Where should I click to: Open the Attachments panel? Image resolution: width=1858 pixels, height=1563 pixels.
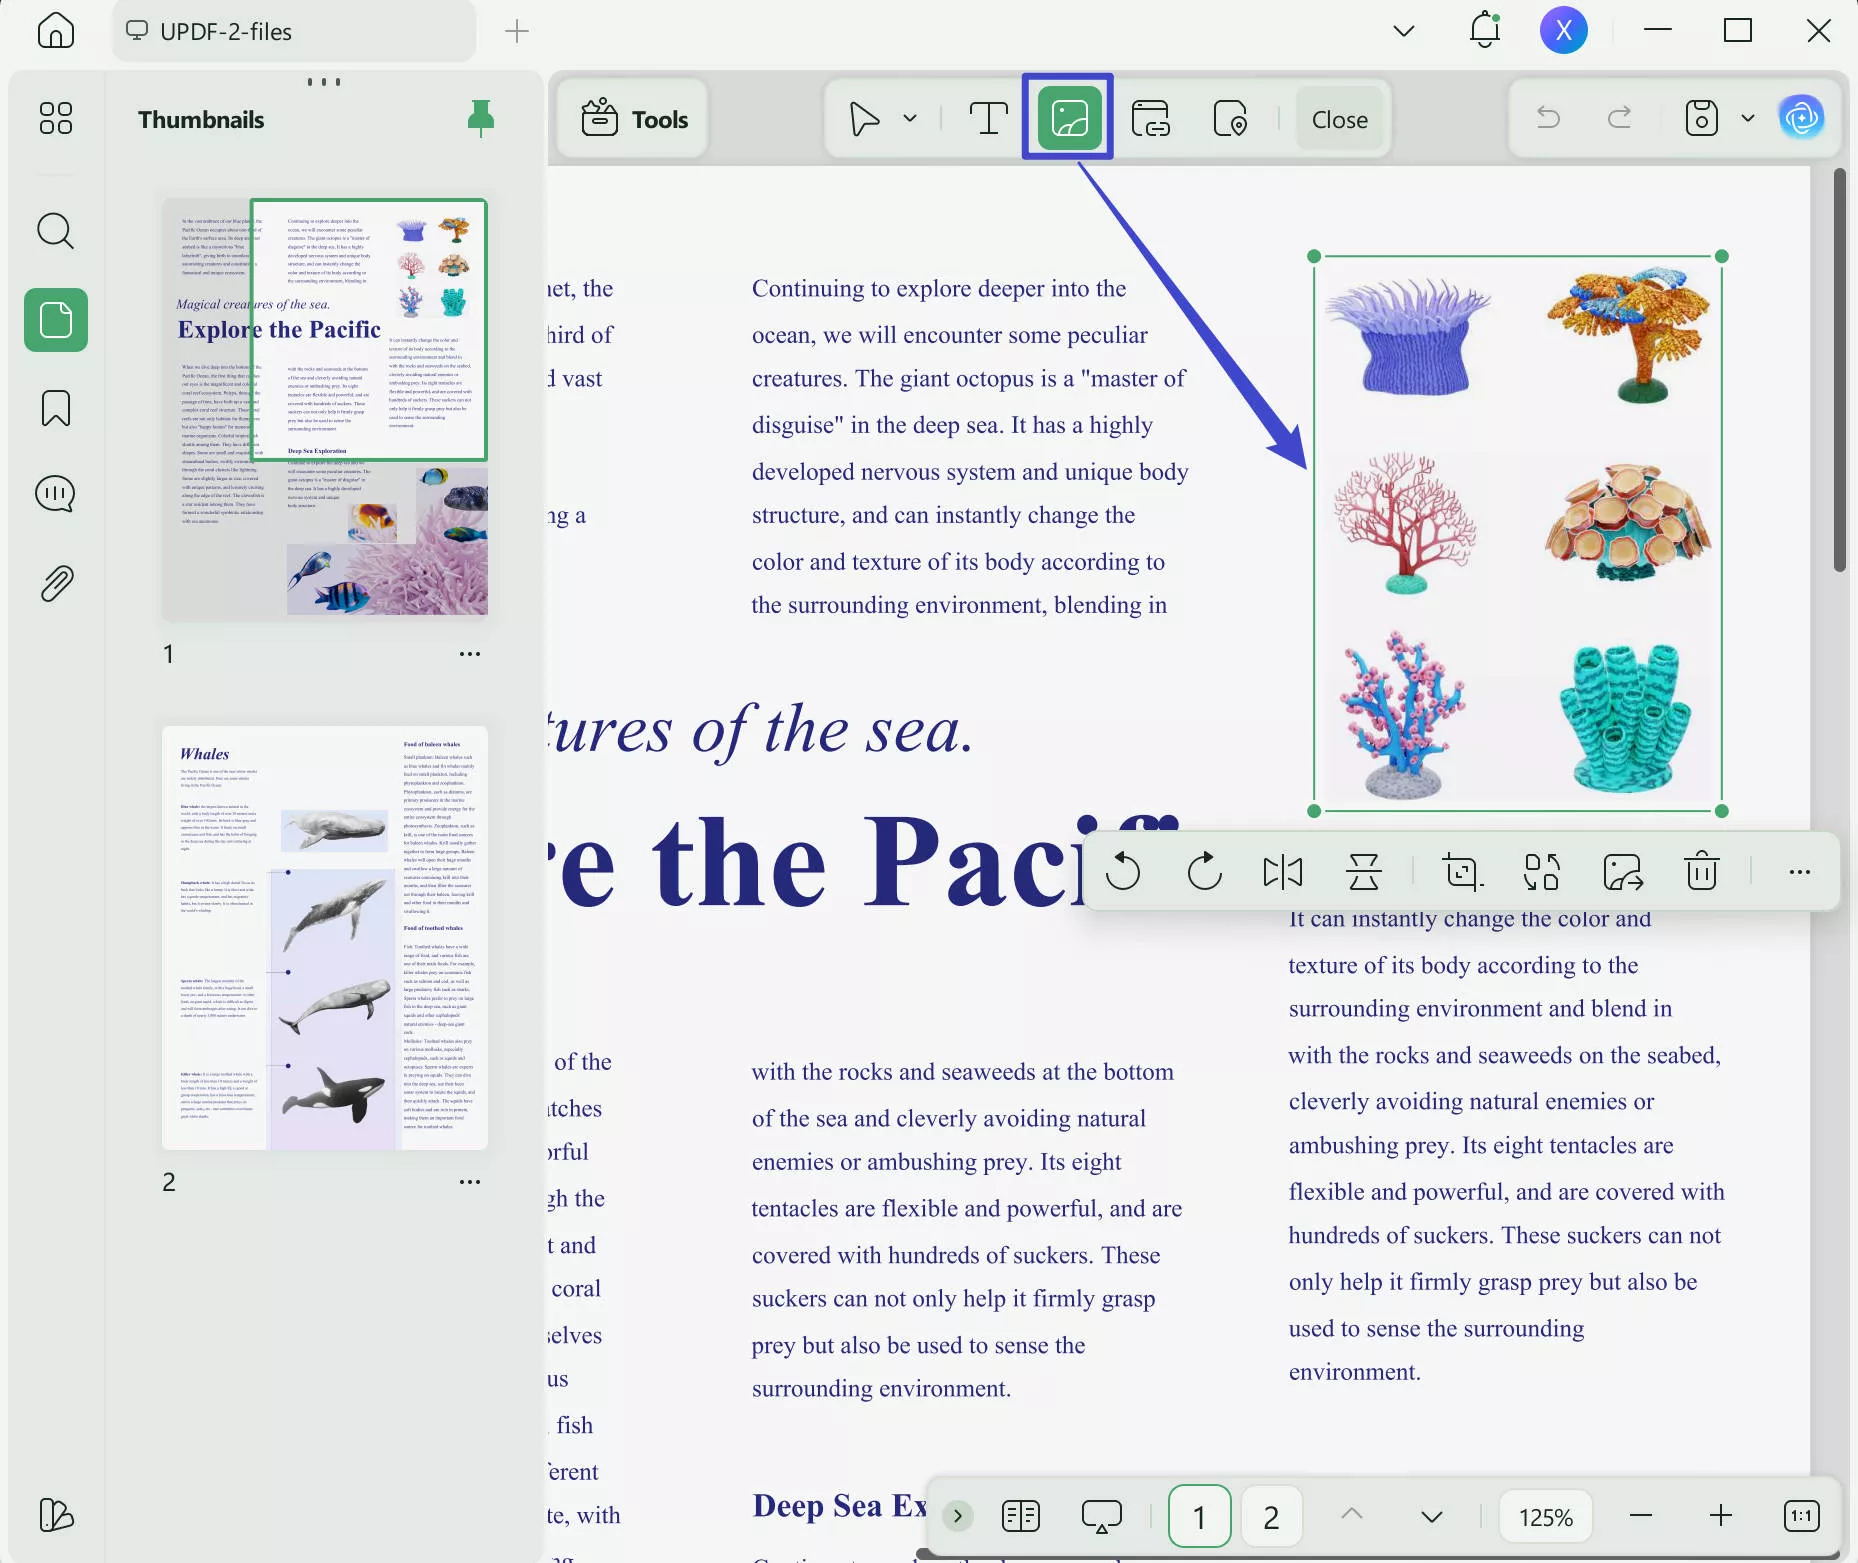click(x=56, y=583)
